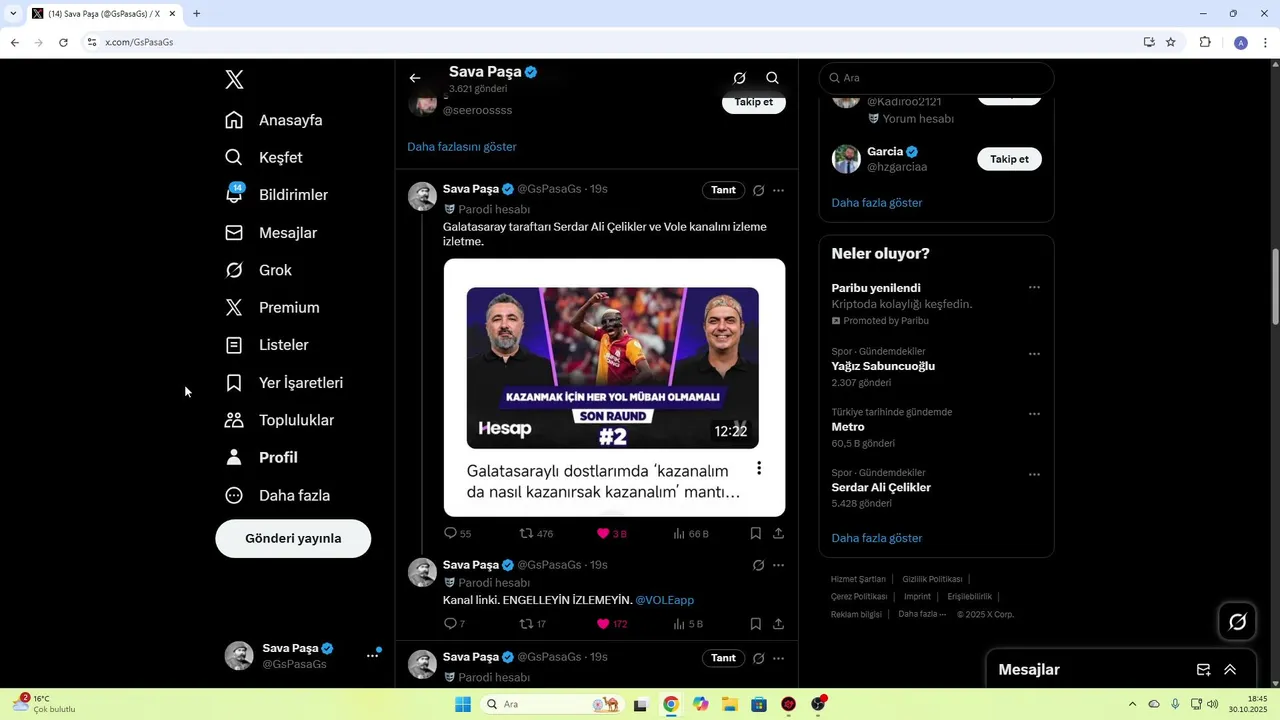Image resolution: width=1280 pixels, height=720 pixels.
Task: View analytics showing 5 B views
Action: pos(688,624)
